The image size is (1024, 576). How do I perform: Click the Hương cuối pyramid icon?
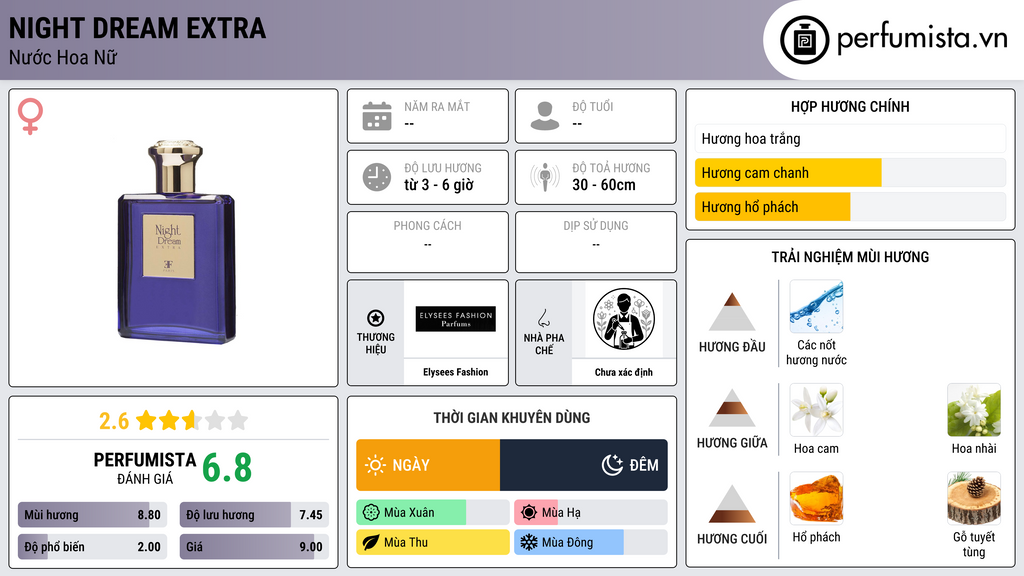coord(732,504)
